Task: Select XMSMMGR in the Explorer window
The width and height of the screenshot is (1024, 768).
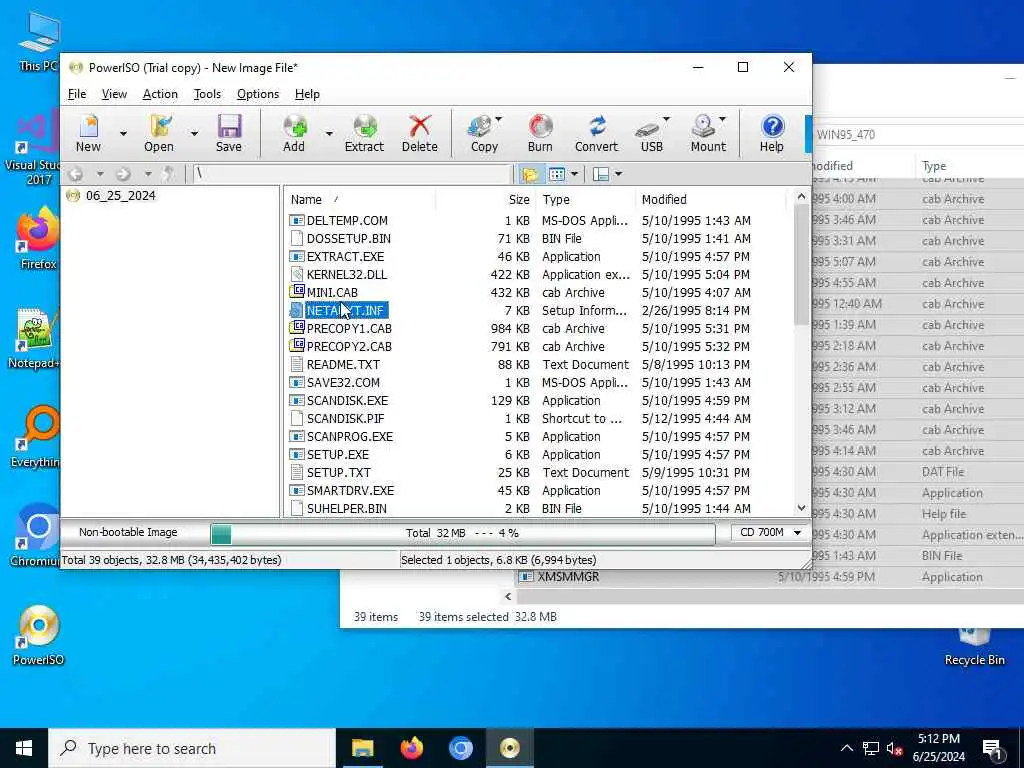Action: (x=568, y=577)
